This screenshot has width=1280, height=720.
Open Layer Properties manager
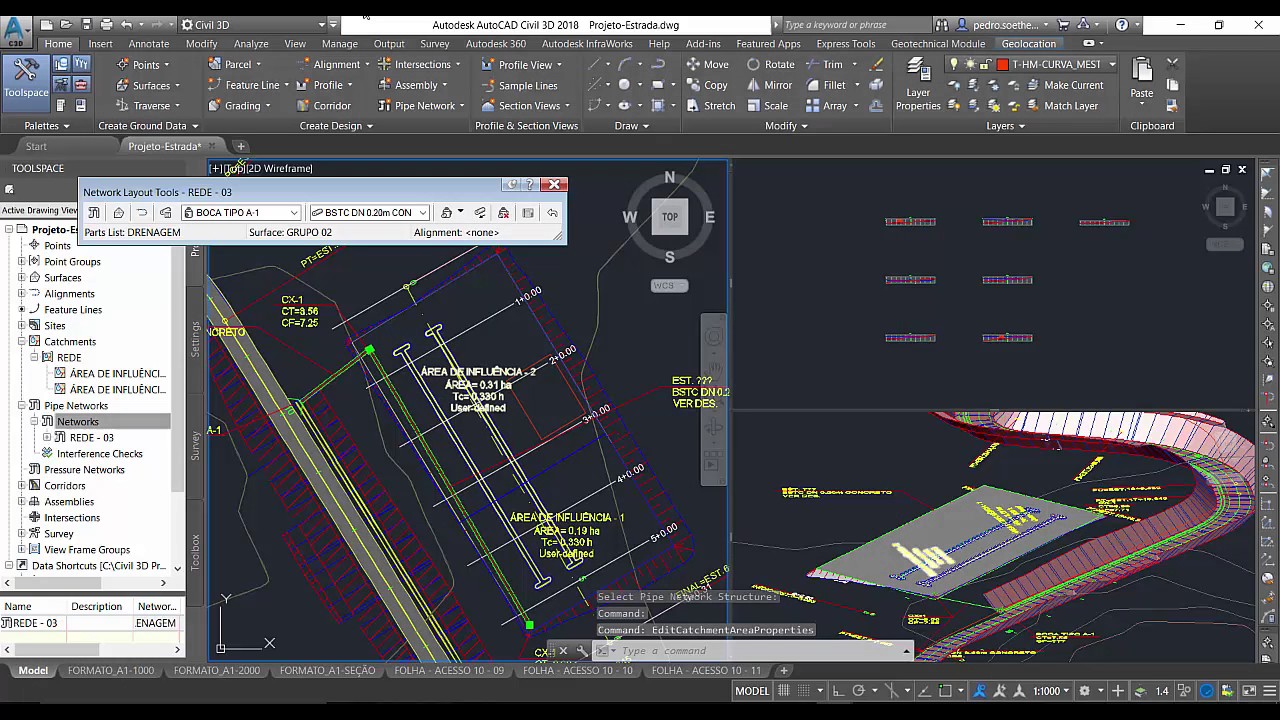(x=918, y=84)
